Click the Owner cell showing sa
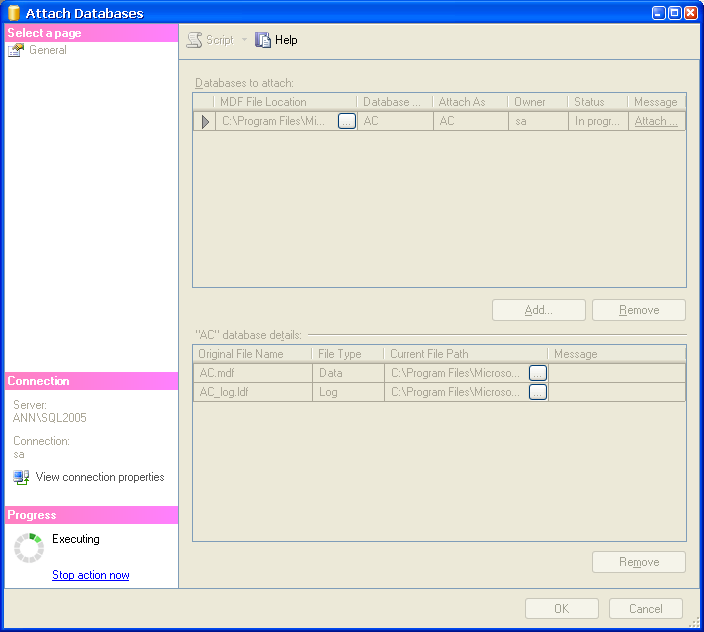This screenshot has width=704, height=632. (537, 121)
